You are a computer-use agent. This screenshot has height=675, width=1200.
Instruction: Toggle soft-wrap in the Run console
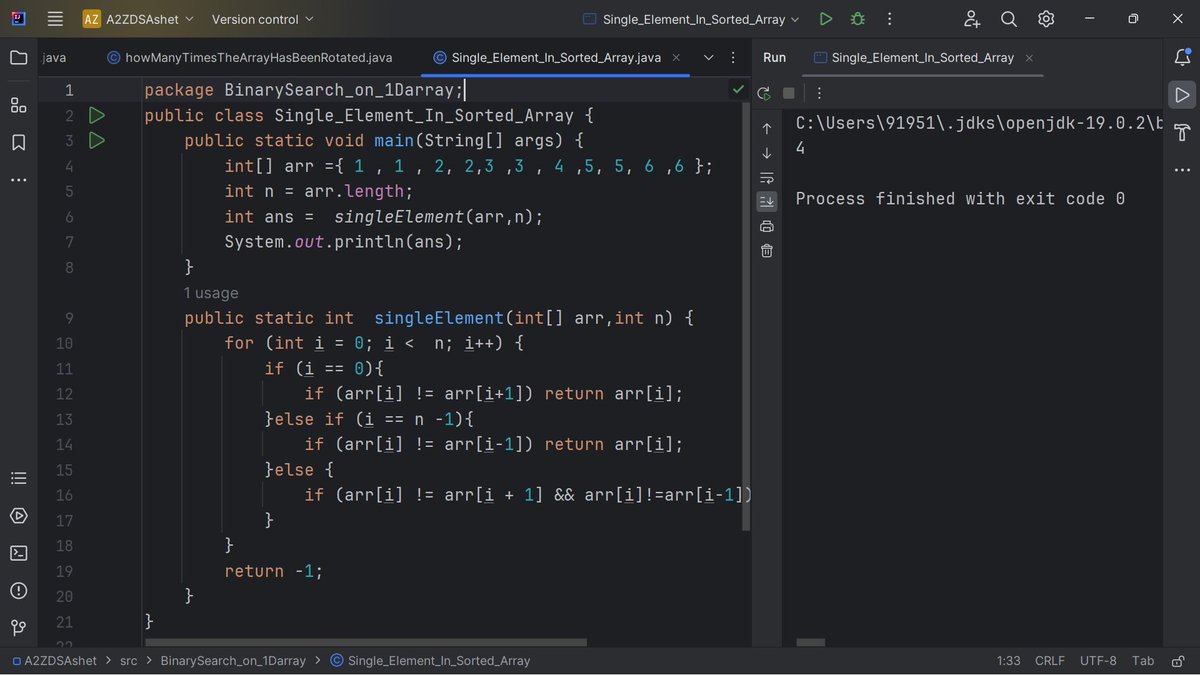(x=766, y=177)
